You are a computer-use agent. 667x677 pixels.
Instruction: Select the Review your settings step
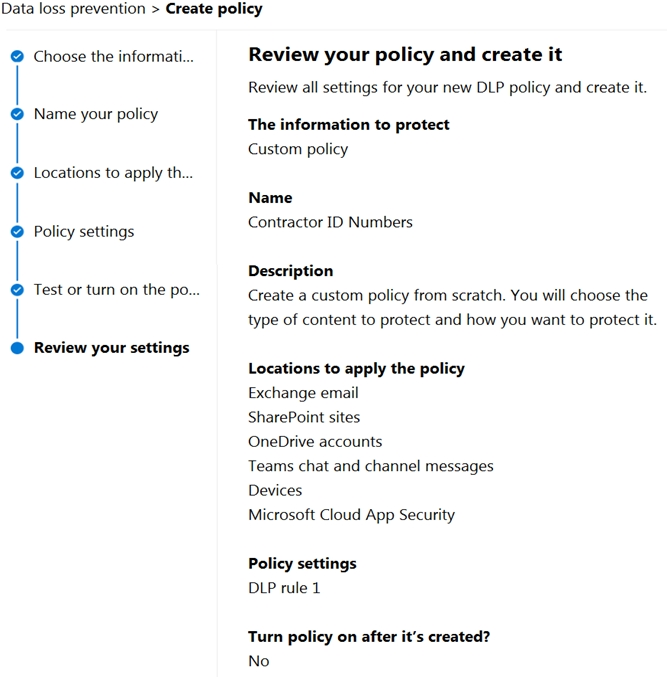pyautogui.click(x=111, y=348)
